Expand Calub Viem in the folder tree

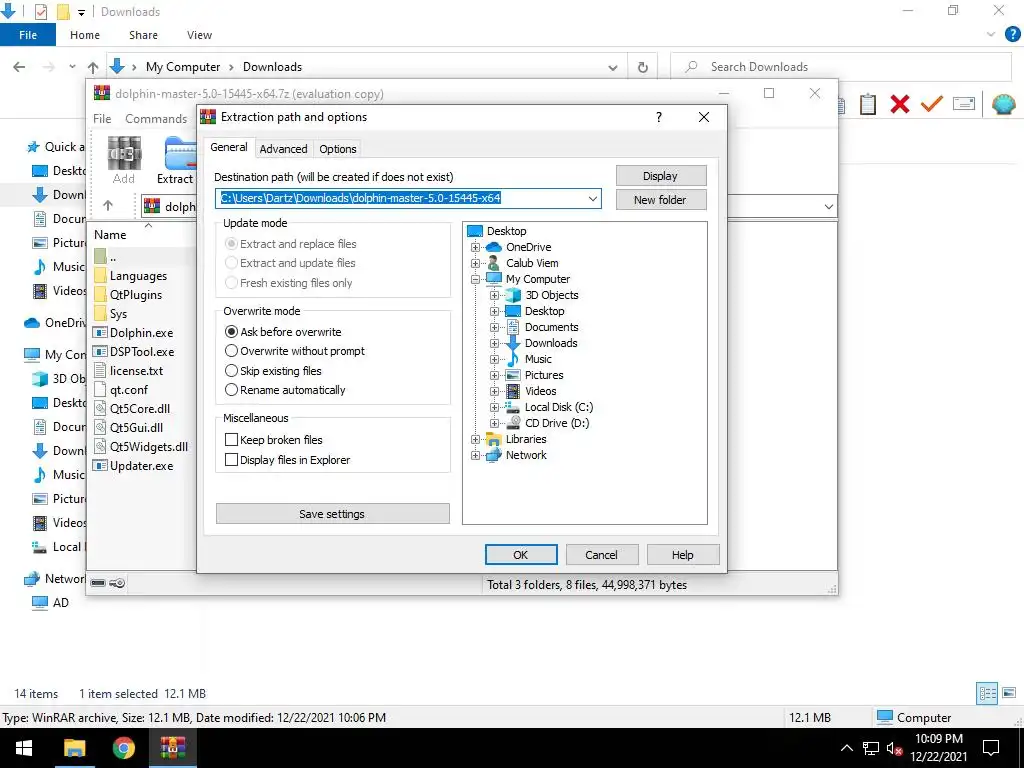(475, 263)
